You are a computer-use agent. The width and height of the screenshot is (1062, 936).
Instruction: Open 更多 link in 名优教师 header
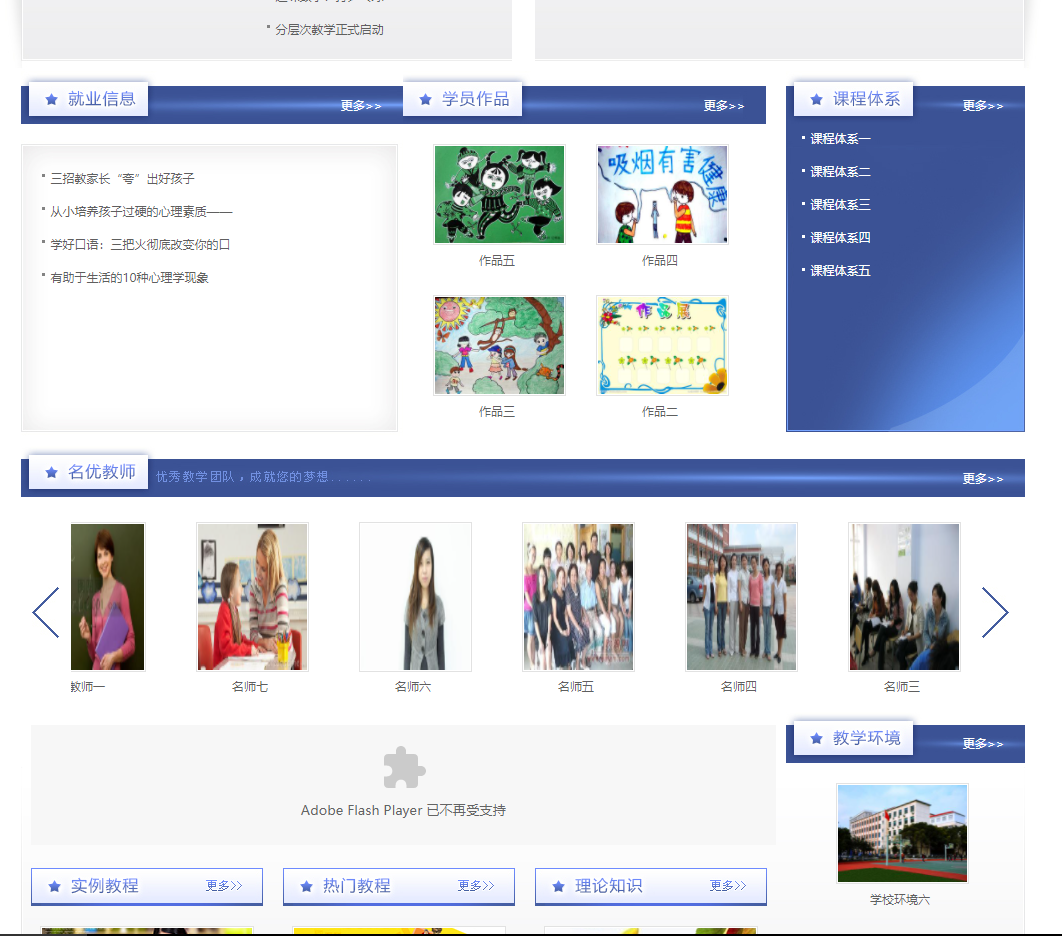click(983, 479)
